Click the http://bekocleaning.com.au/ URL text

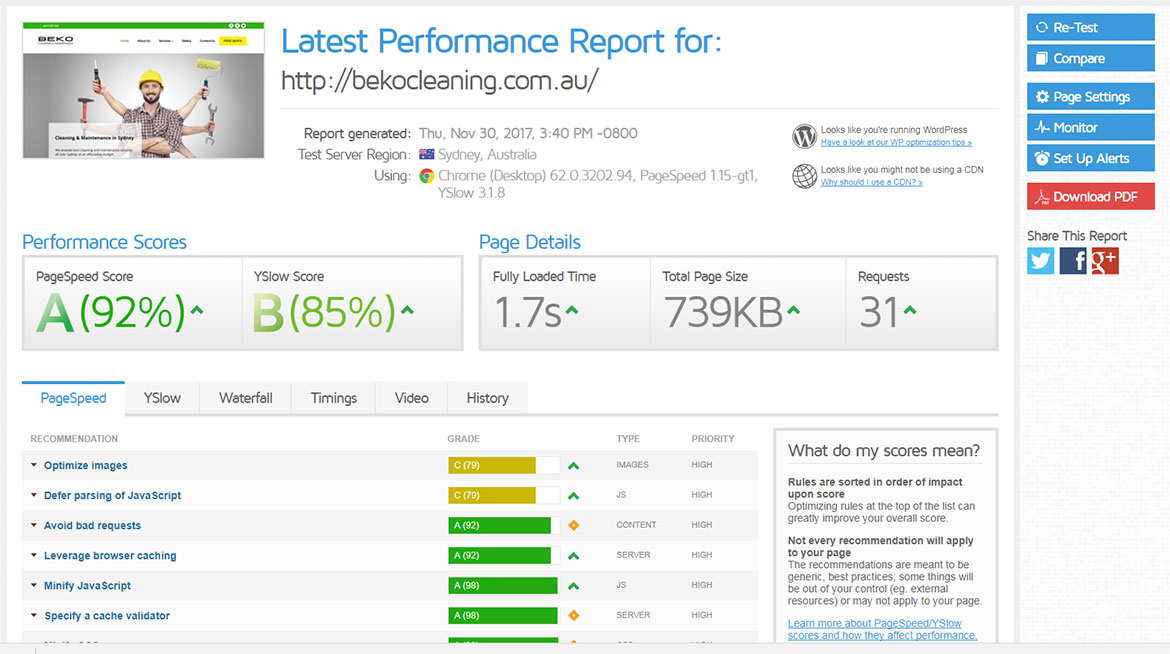[439, 81]
